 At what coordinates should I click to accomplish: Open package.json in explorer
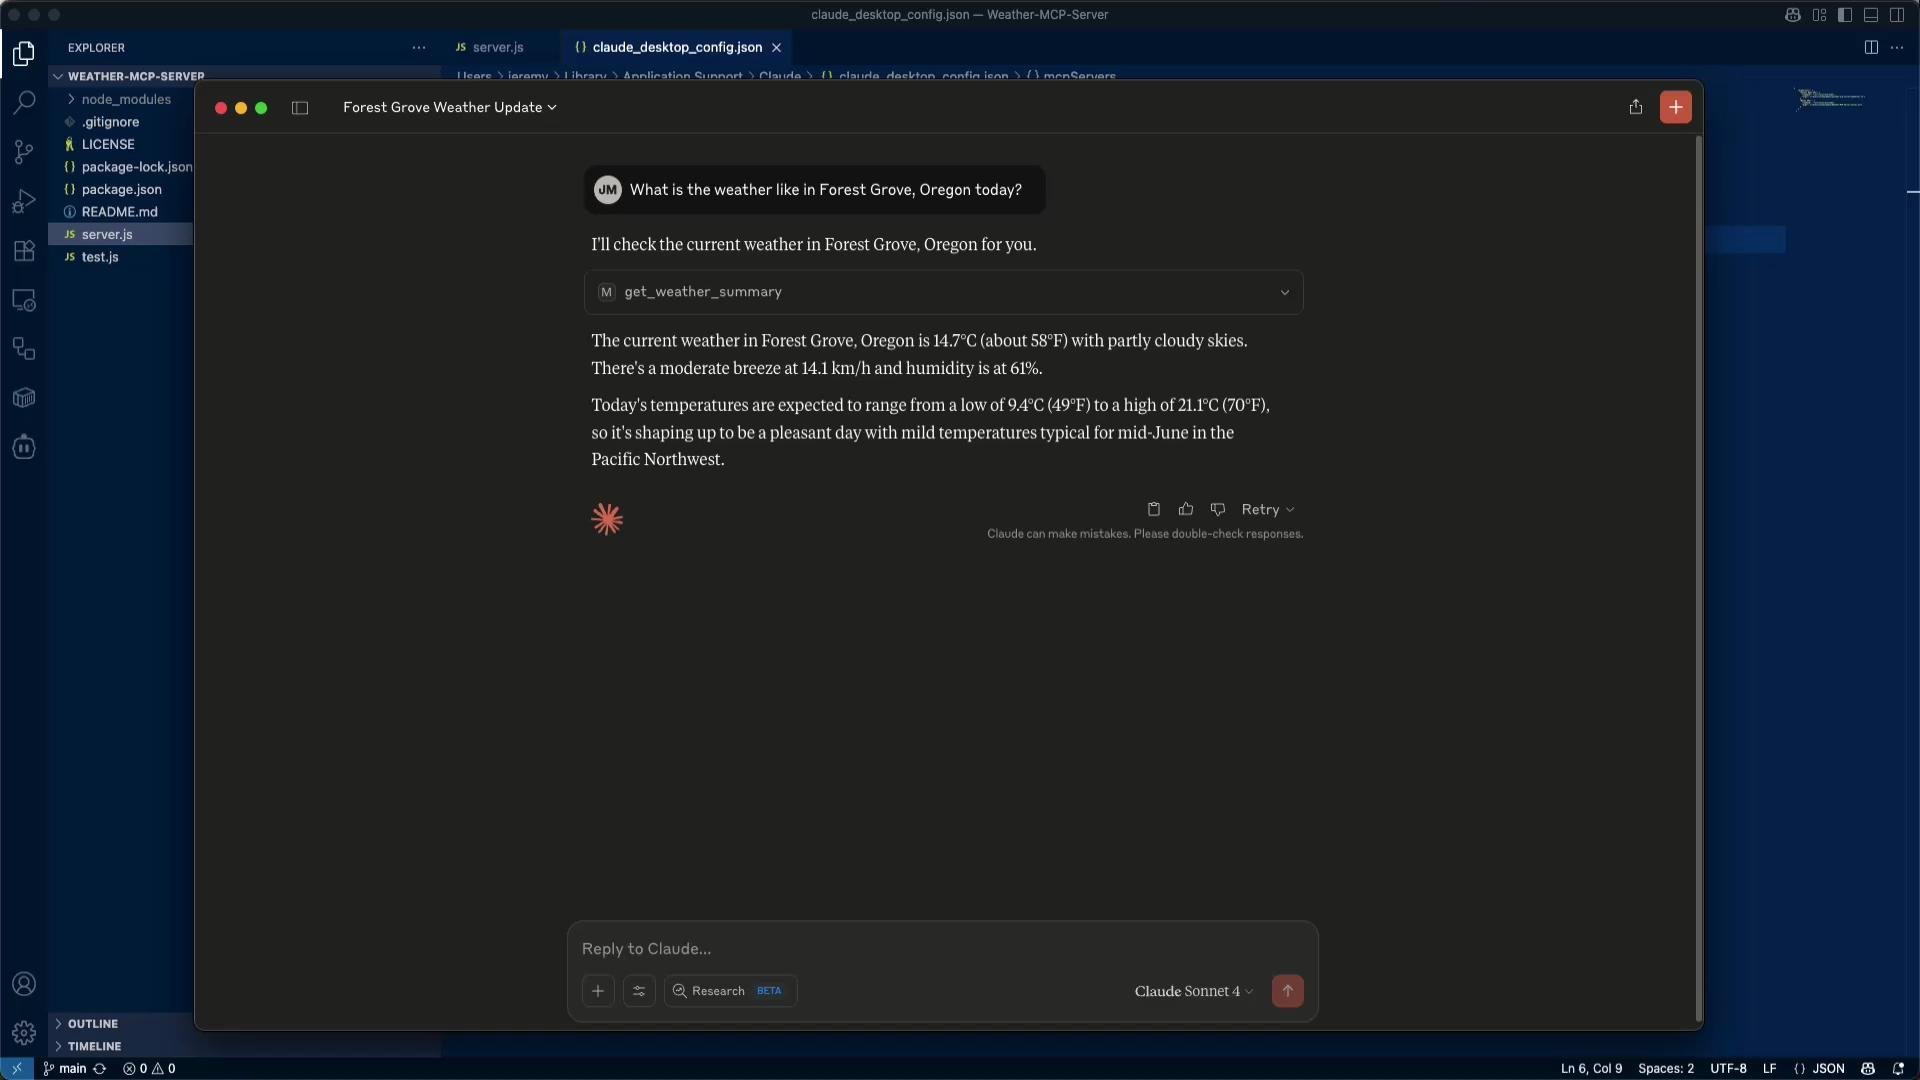click(x=120, y=189)
